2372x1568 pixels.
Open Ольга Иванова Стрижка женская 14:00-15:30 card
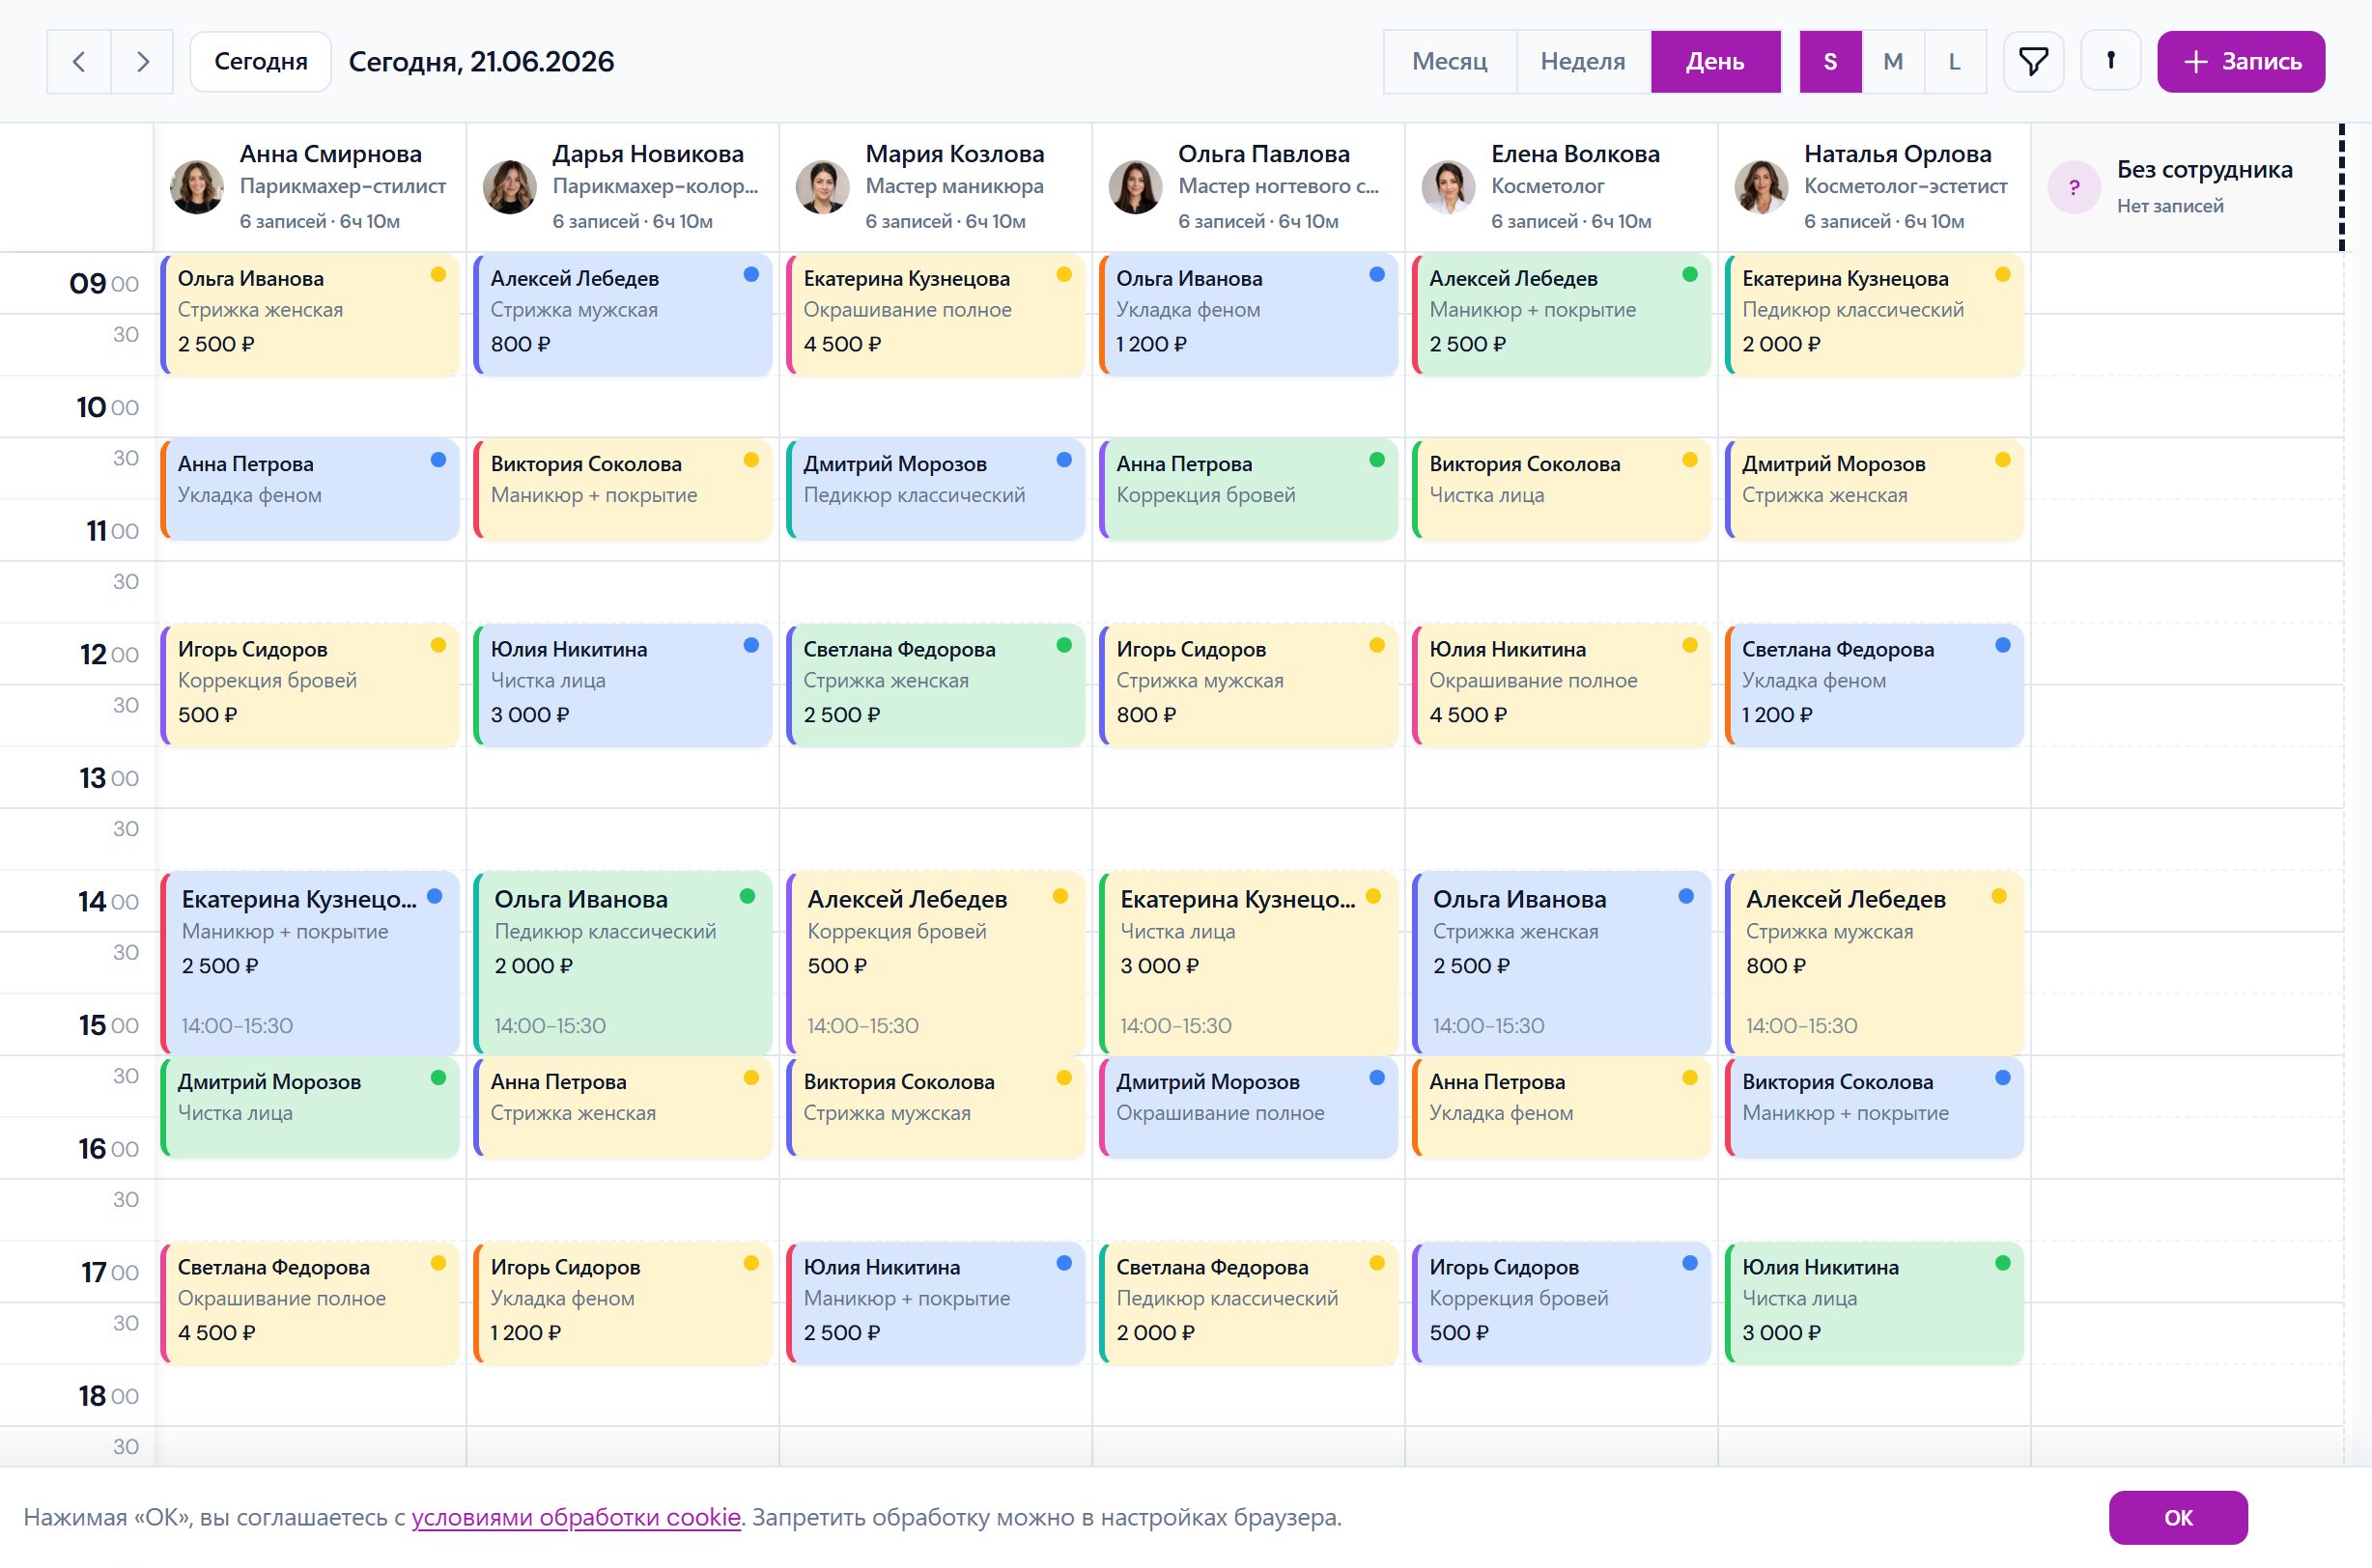(x=1562, y=963)
